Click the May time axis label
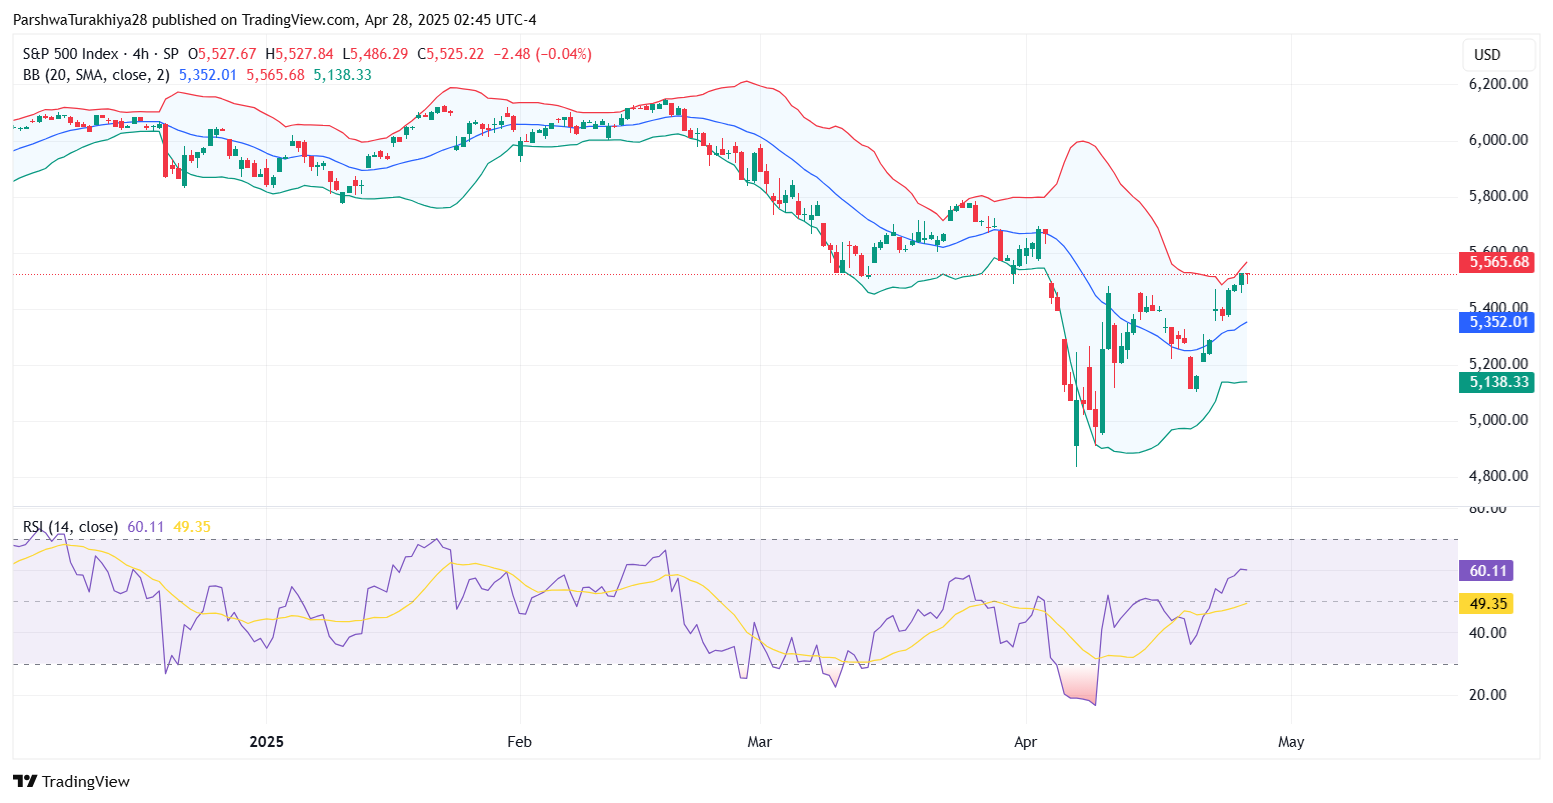This screenshot has width=1553, height=803. point(1291,742)
